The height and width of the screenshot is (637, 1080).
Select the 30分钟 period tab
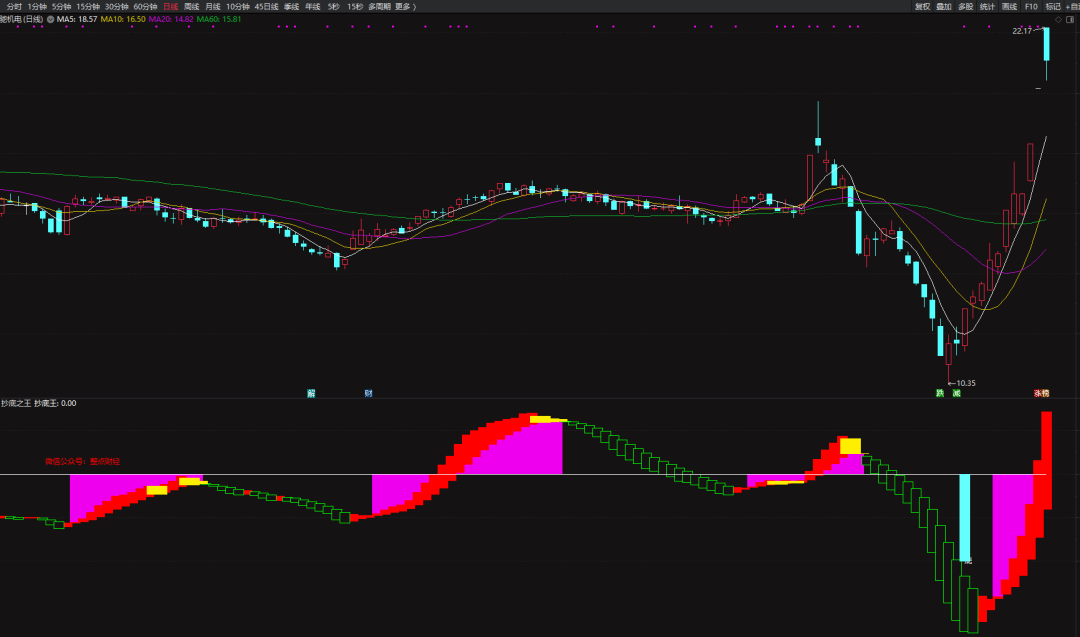pos(116,6)
